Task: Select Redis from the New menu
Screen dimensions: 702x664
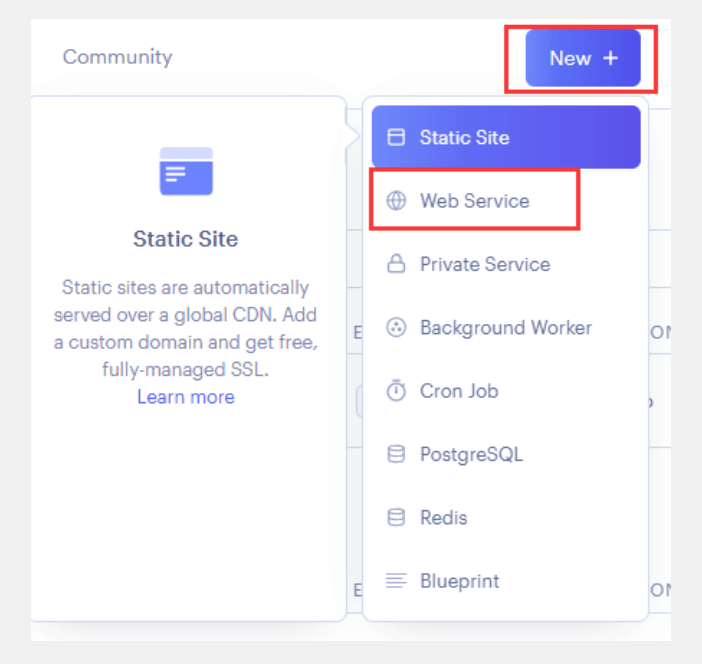Action: (x=443, y=518)
